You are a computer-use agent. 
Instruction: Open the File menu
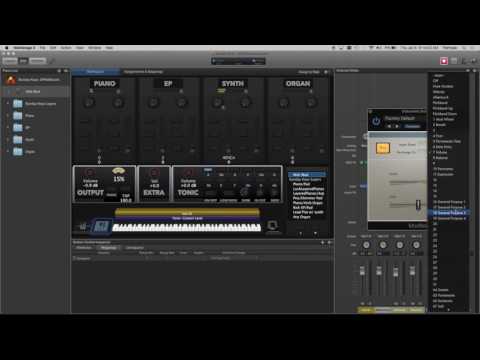pyautogui.click(x=42, y=48)
